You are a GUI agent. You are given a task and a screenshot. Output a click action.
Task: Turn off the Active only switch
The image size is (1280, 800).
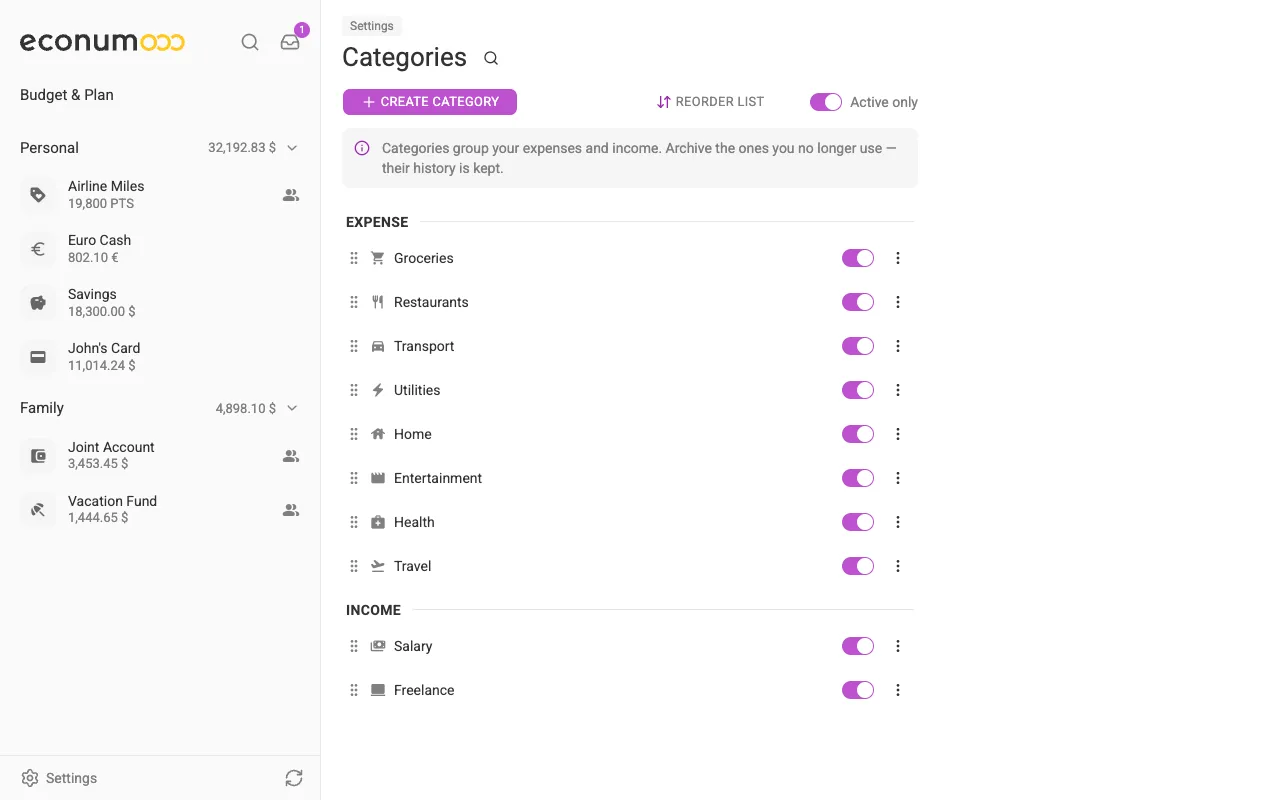click(826, 102)
